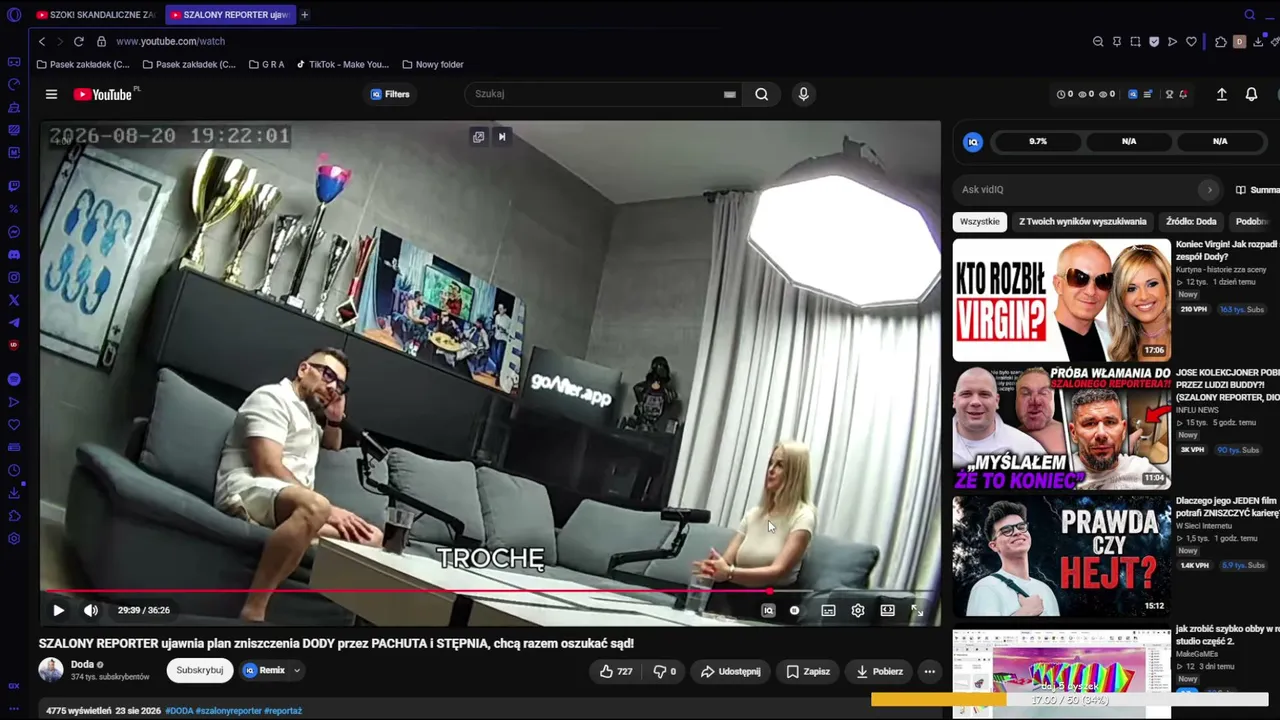Open X (Twitter) from the sidebar
Viewport: 1280px width, 720px height.
(x=14, y=300)
